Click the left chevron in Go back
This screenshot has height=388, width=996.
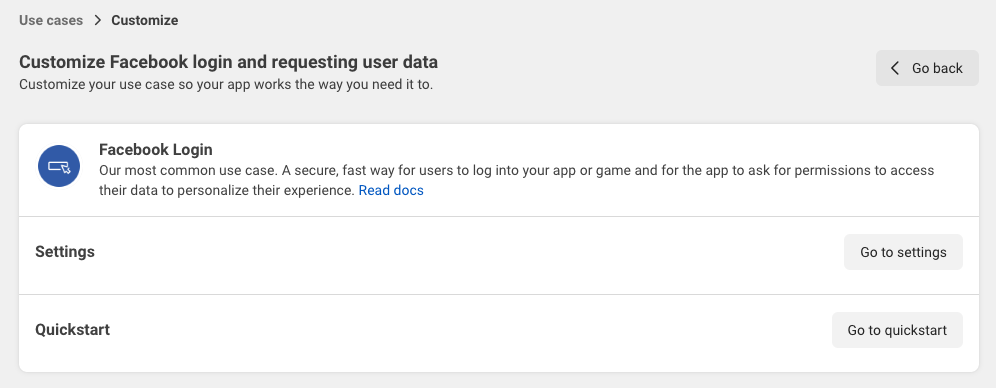click(x=895, y=68)
